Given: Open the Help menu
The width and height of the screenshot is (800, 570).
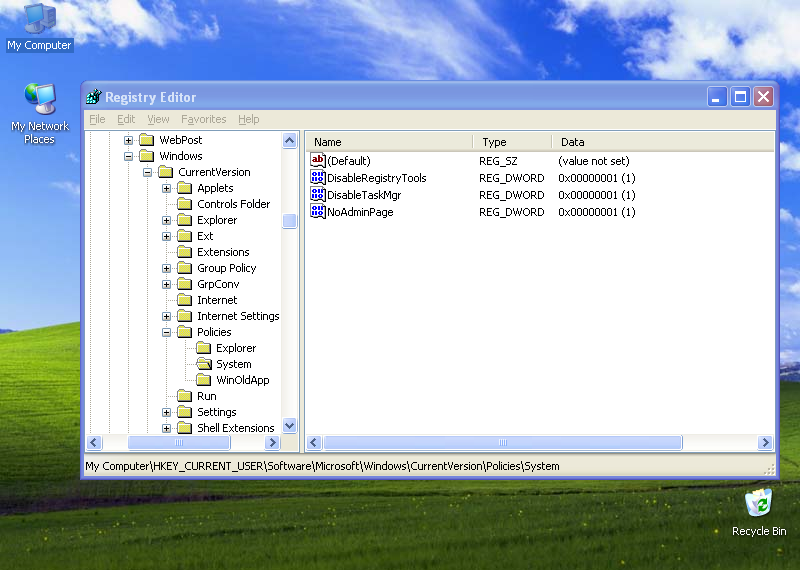Looking at the screenshot, I should [248, 119].
